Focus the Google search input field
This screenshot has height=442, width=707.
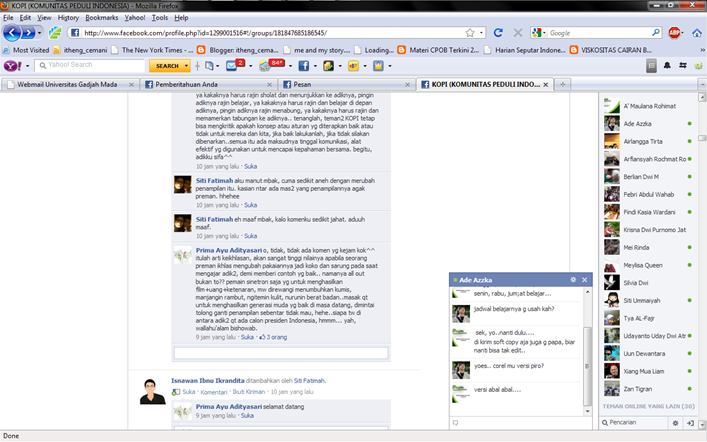(599, 33)
